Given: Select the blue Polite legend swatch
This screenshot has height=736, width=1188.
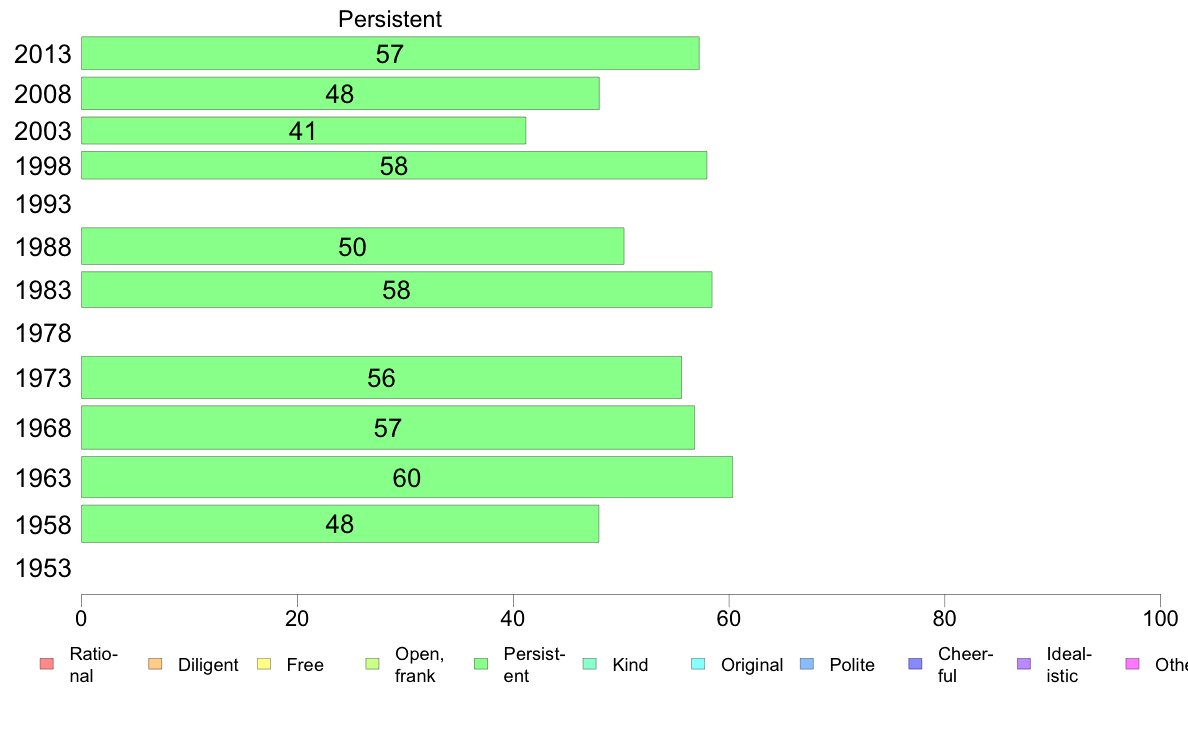Looking at the screenshot, I should (x=807, y=664).
